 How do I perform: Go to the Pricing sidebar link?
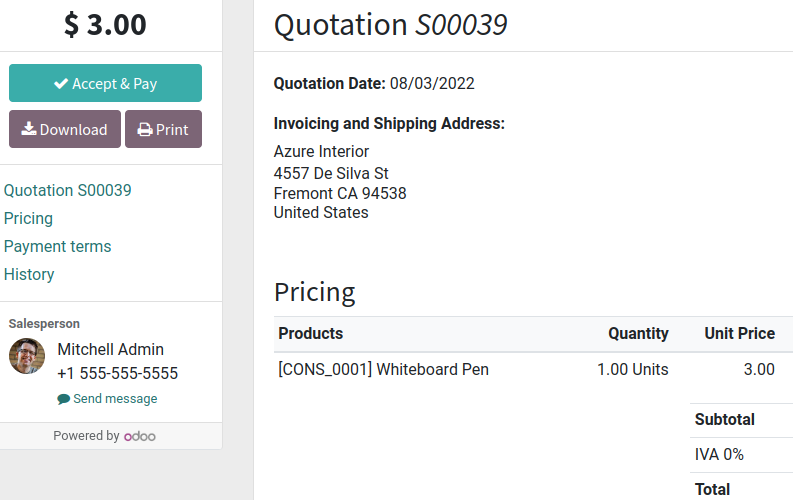(28, 218)
